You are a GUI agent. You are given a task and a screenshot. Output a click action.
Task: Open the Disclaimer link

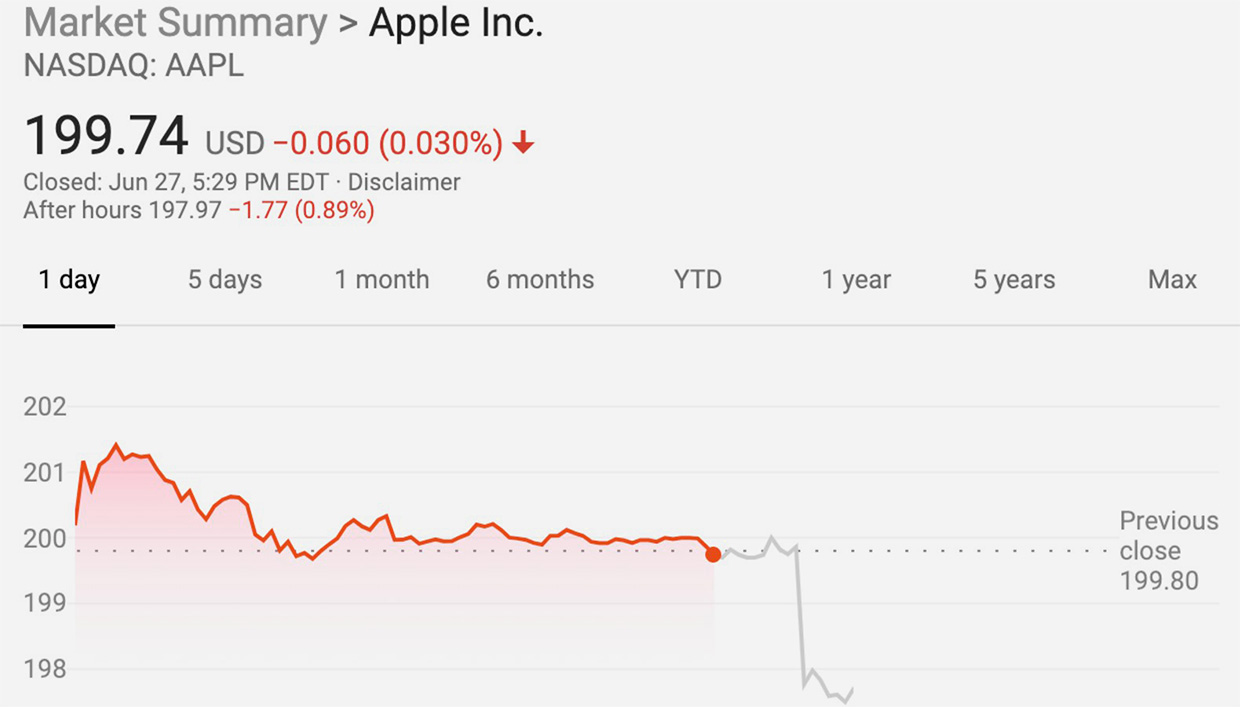pyautogui.click(x=404, y=183)
